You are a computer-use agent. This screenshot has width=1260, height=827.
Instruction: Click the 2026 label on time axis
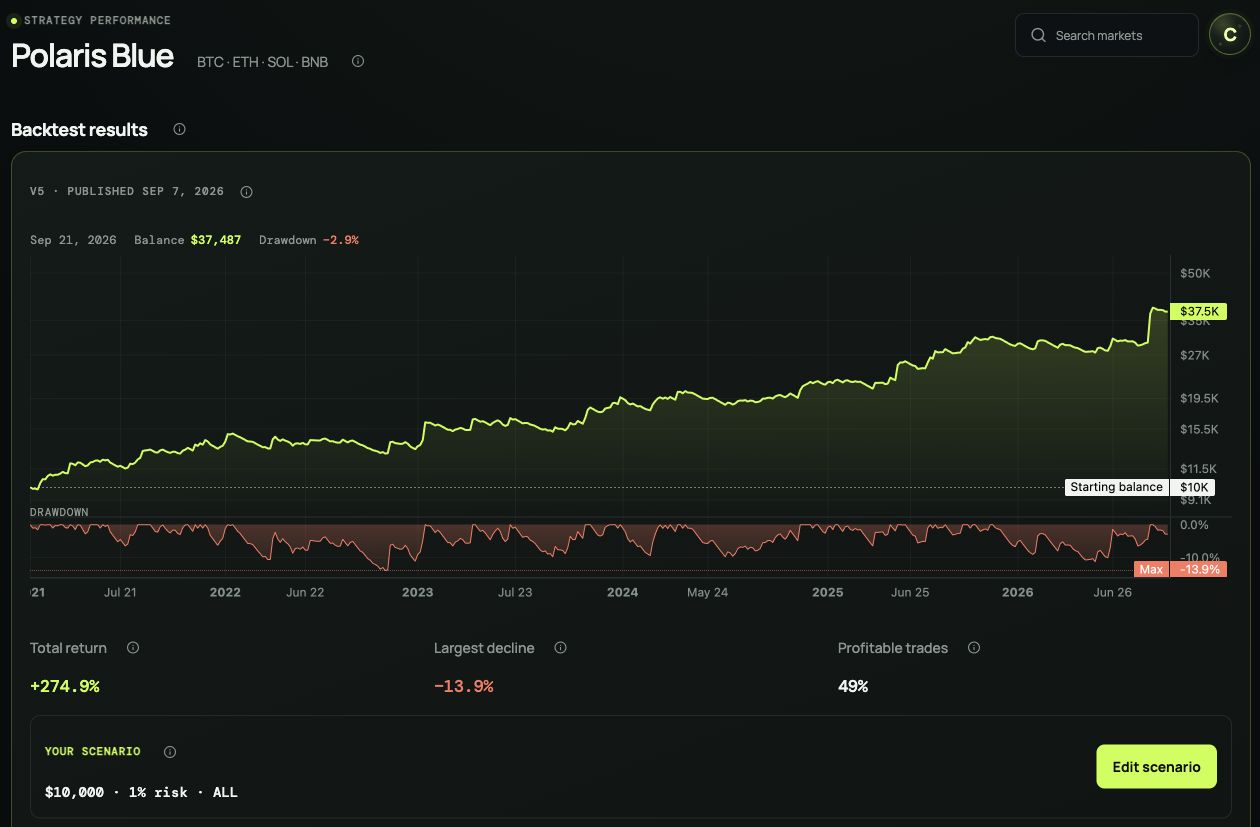(x=1017, y=592)
